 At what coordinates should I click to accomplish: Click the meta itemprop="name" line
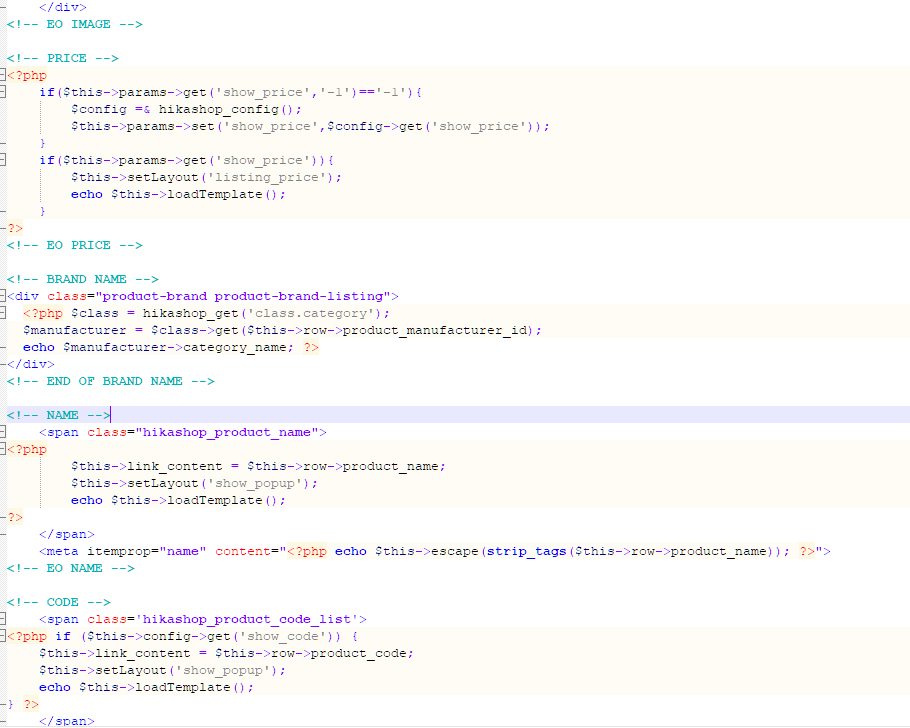coord(435,551)
